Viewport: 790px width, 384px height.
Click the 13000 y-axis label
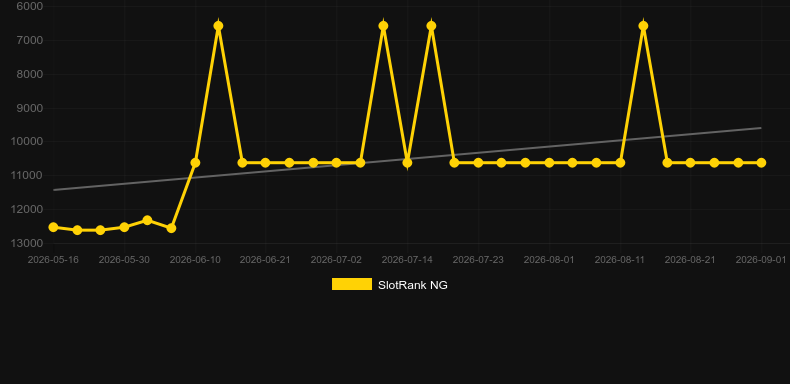(27, 243)
